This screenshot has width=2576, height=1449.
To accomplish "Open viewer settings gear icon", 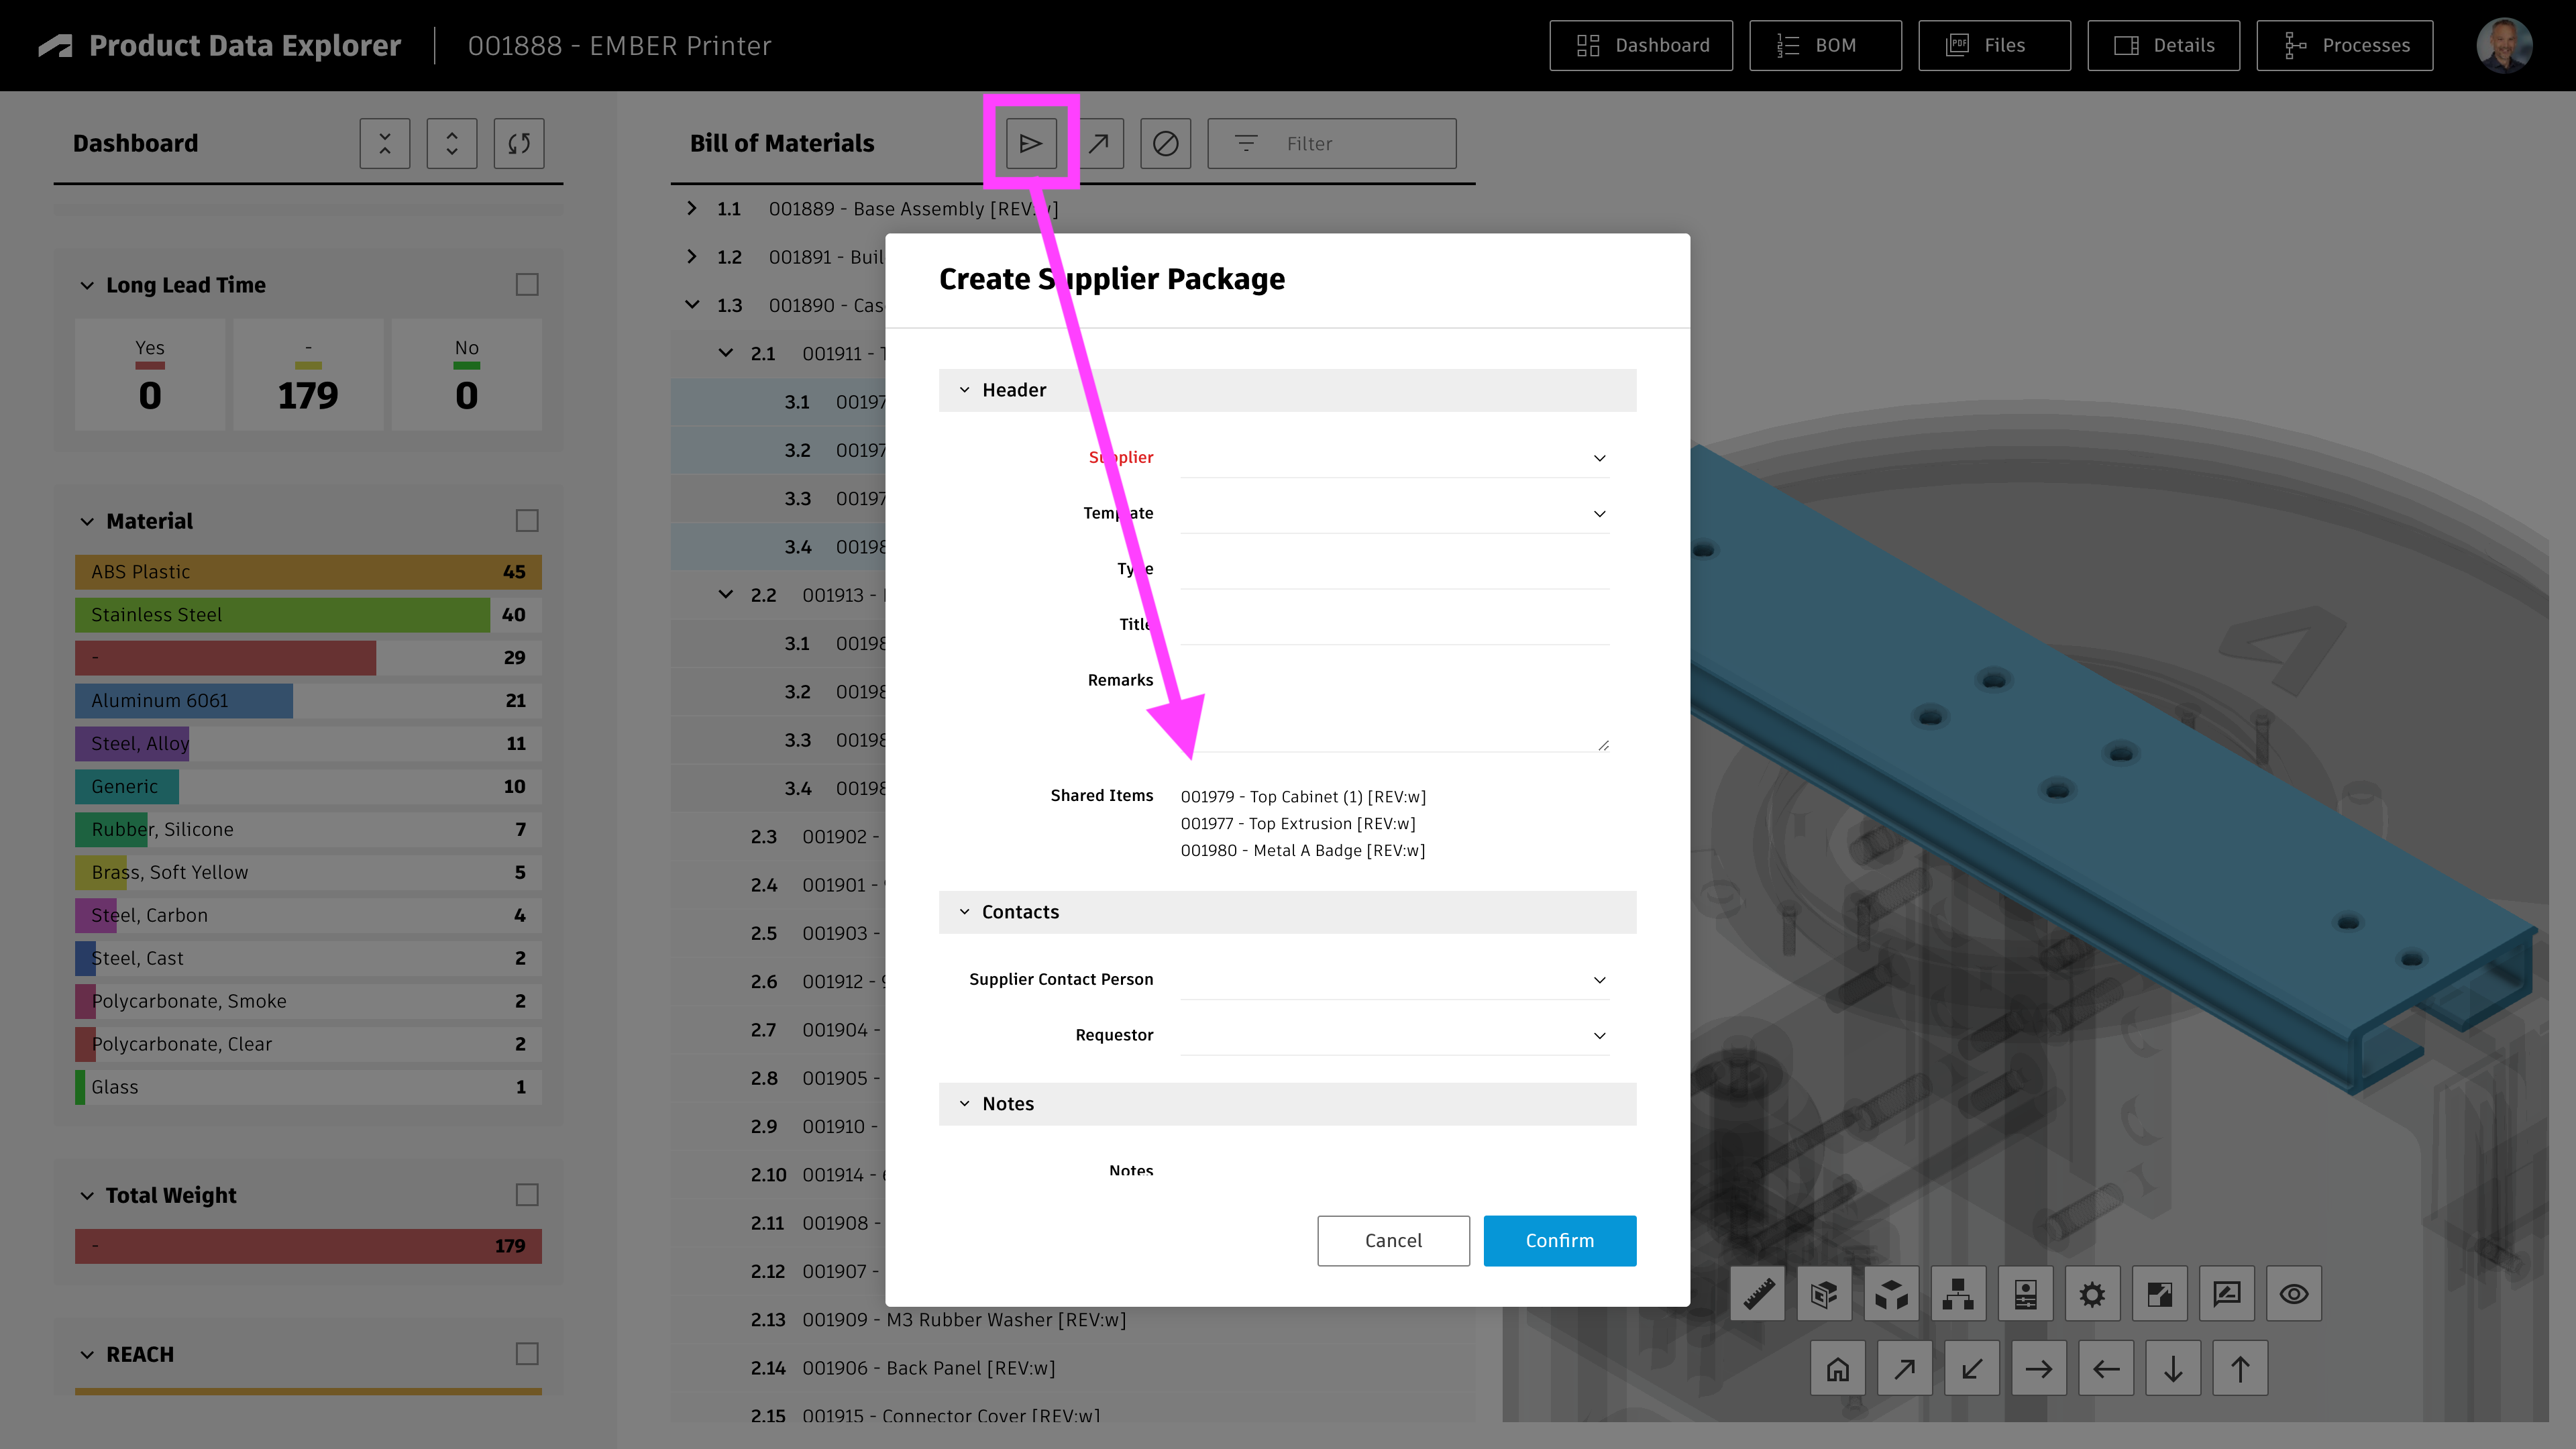I will (2092, 1294).
